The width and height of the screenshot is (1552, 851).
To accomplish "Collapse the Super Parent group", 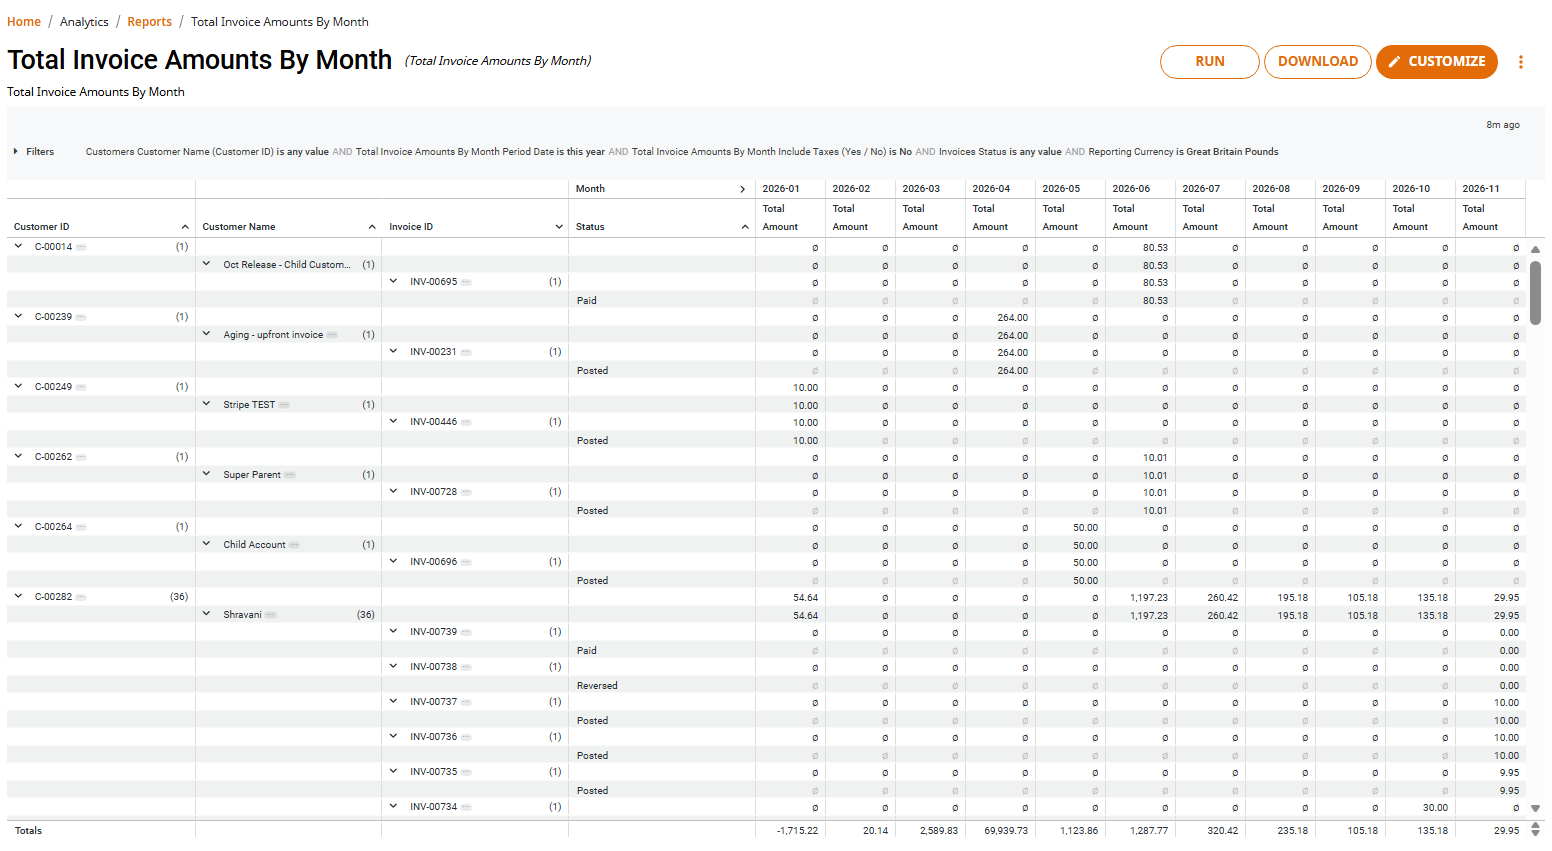I will pyautogui.click(x=206, y=474).
